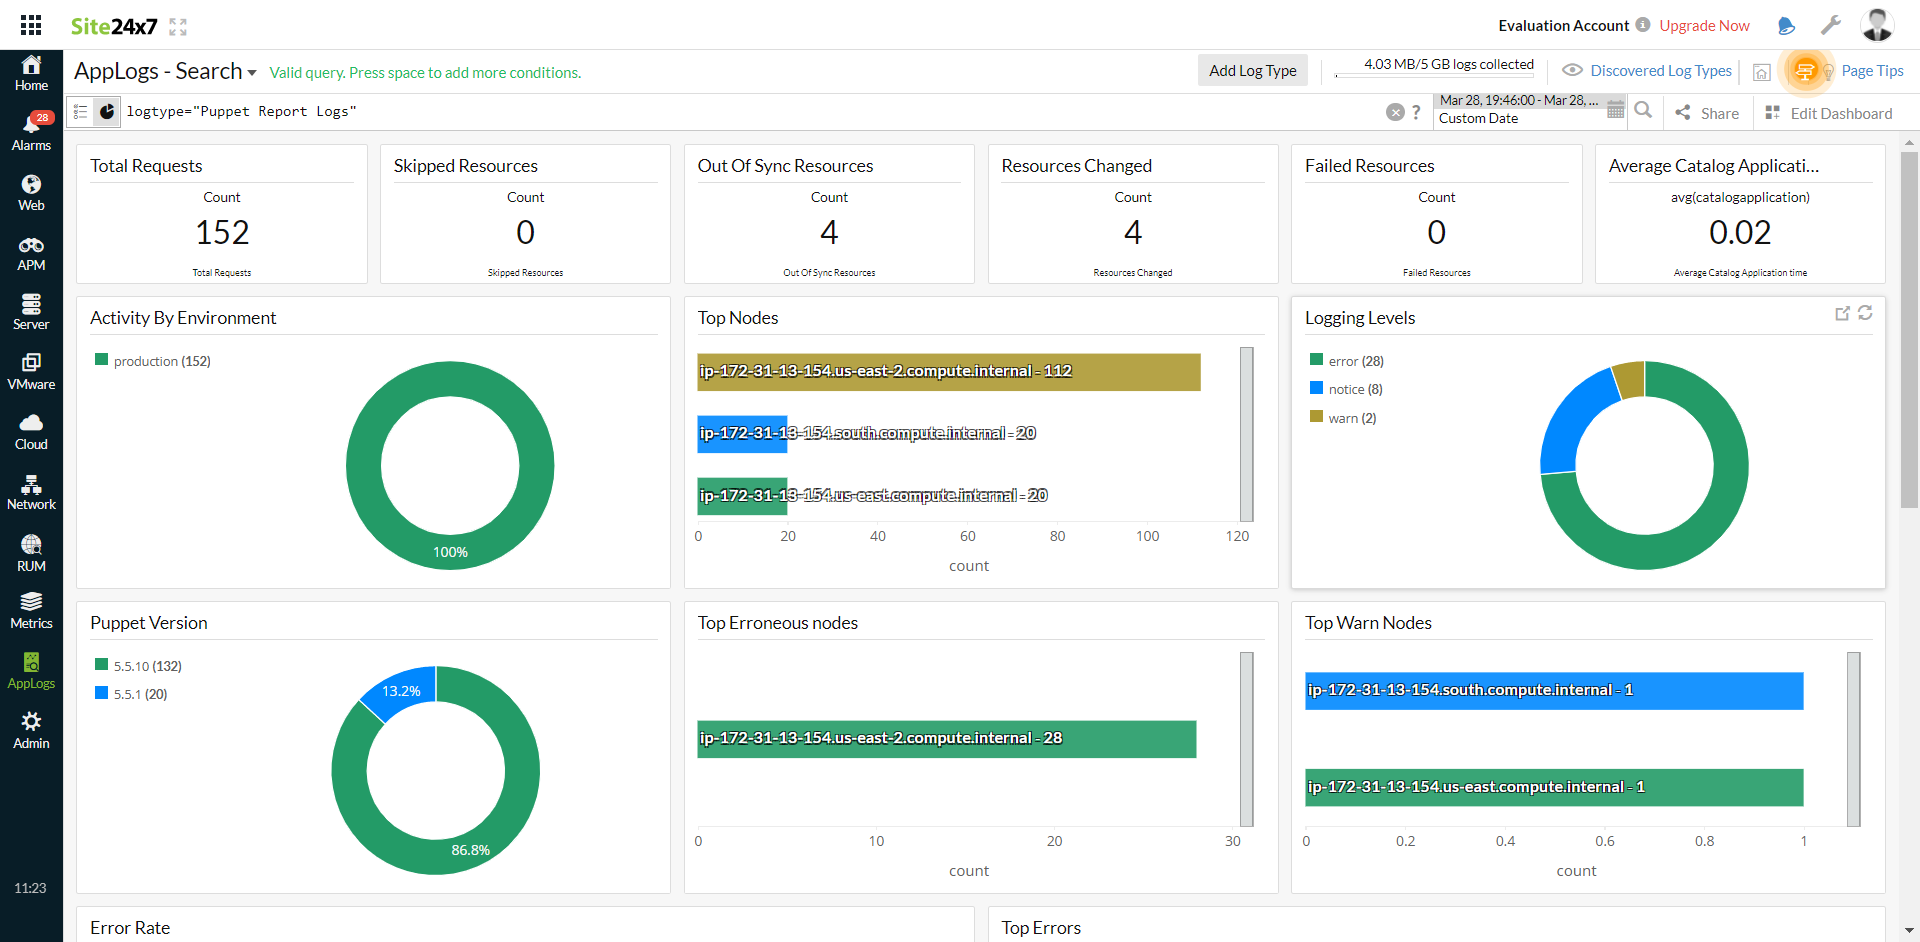Click the apps grid icon at top left
This screenshot has width=1920, height=942.
pyautogui.click(x=30, y=24)
